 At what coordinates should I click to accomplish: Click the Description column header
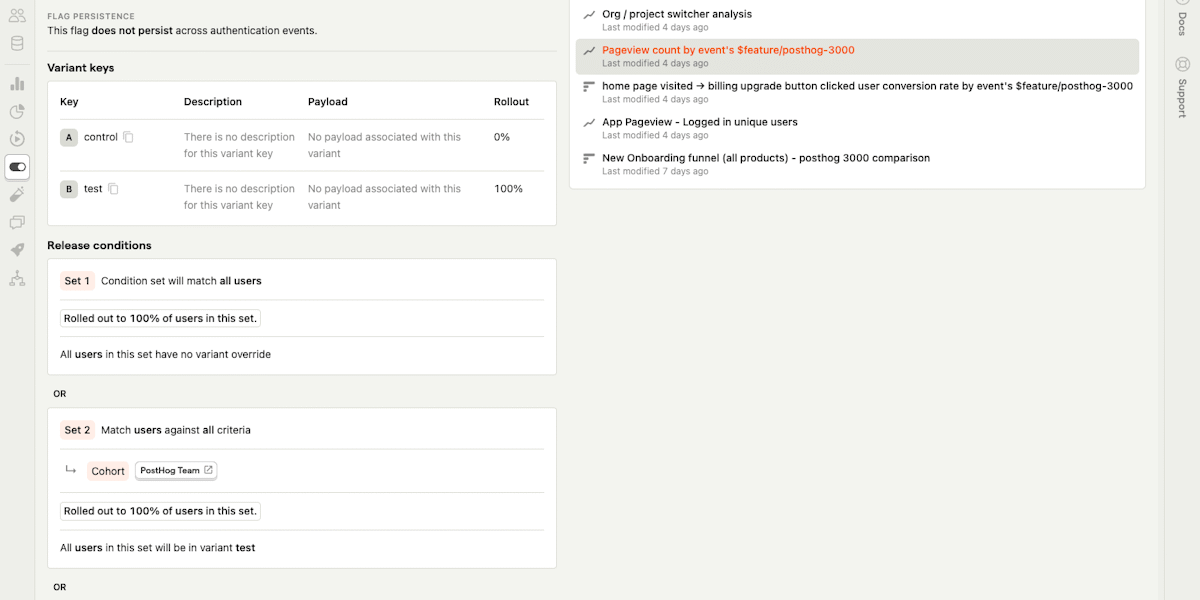click(213, 102)
